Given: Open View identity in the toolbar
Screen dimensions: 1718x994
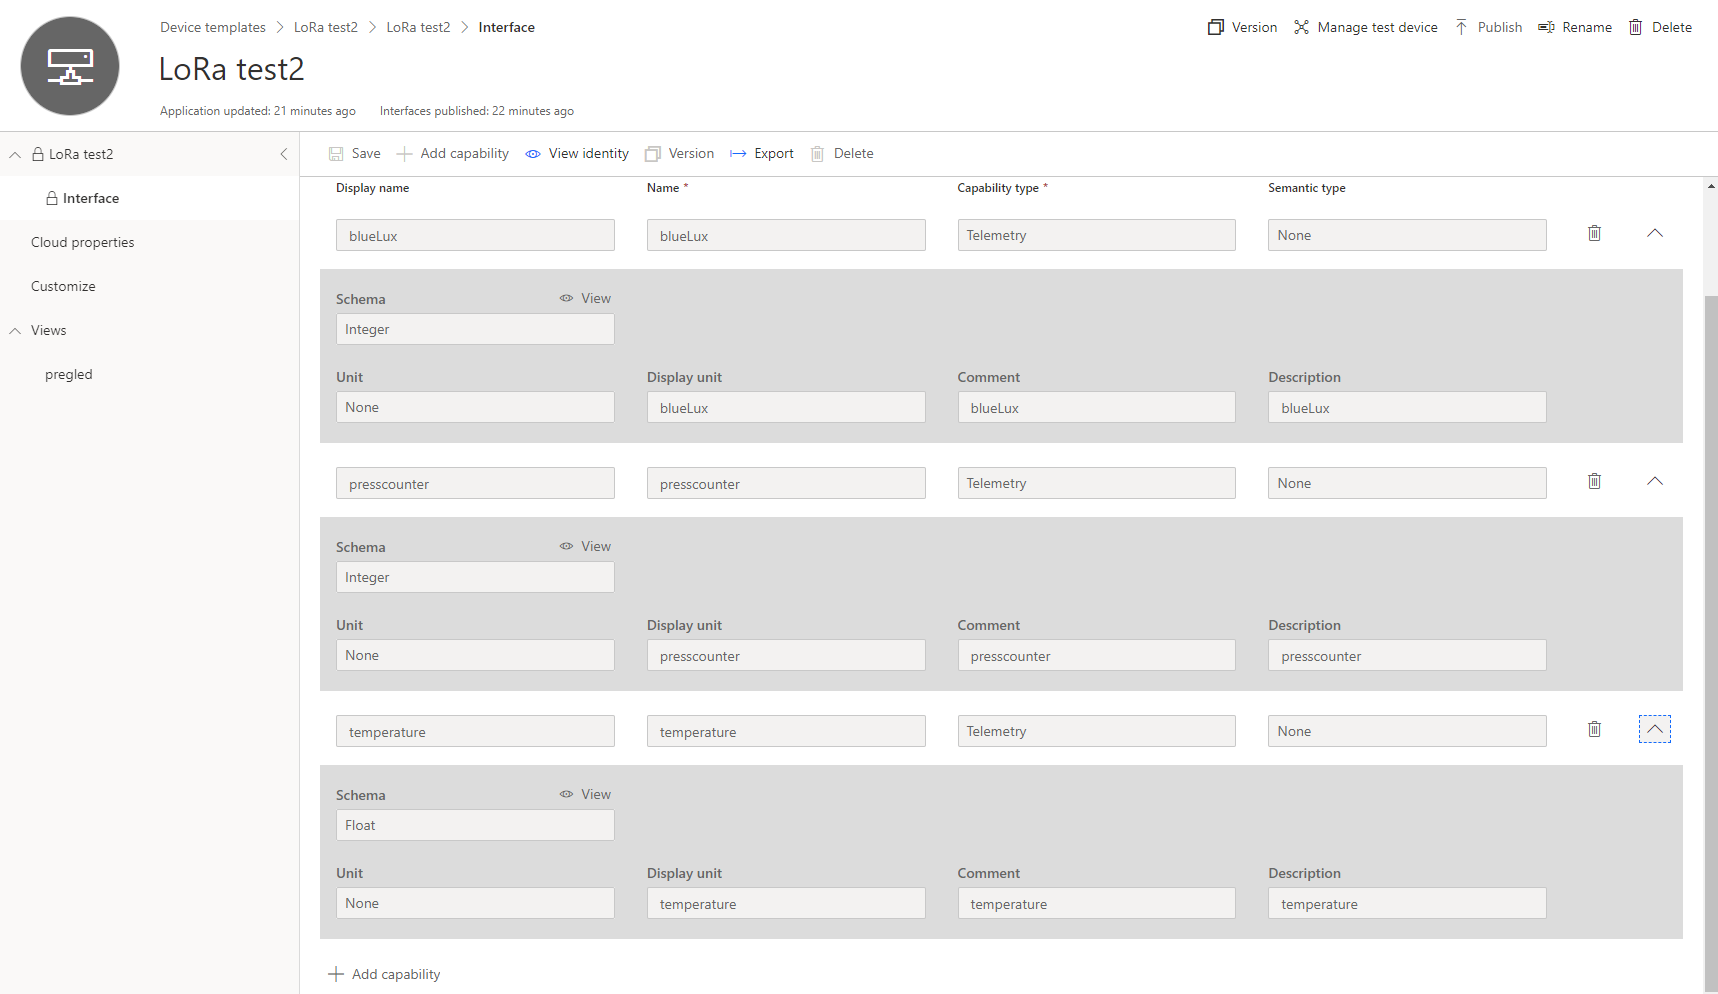Looking at the screenshot, I should pyautogui.click(x=577, y=153).
